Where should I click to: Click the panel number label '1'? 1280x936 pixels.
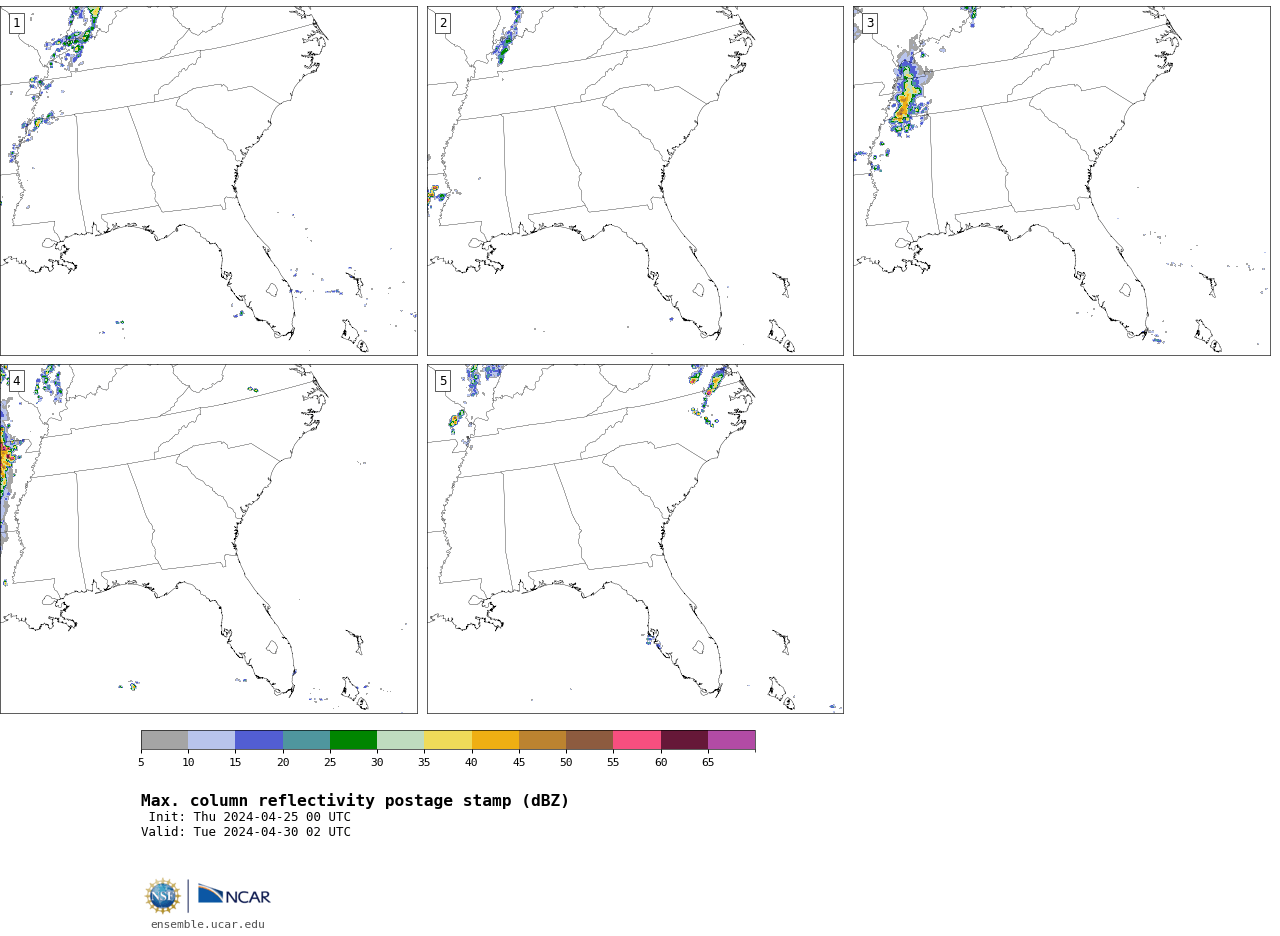16,23
